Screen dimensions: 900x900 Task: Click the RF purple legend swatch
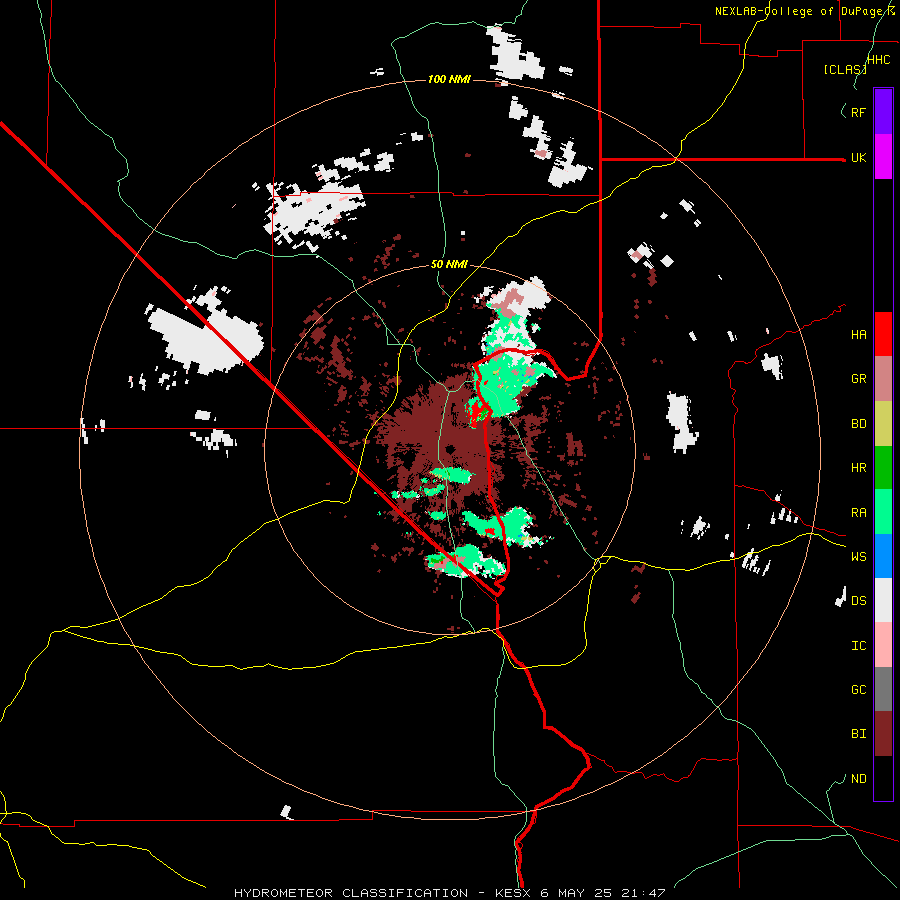click(883, 112)
